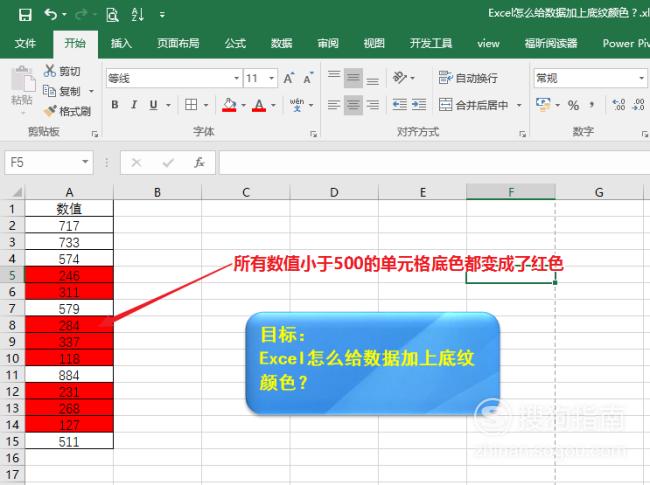Switch to the 数据 (Data) tab
The width and height of the screenshot is (650, 485).
[281, 43]
